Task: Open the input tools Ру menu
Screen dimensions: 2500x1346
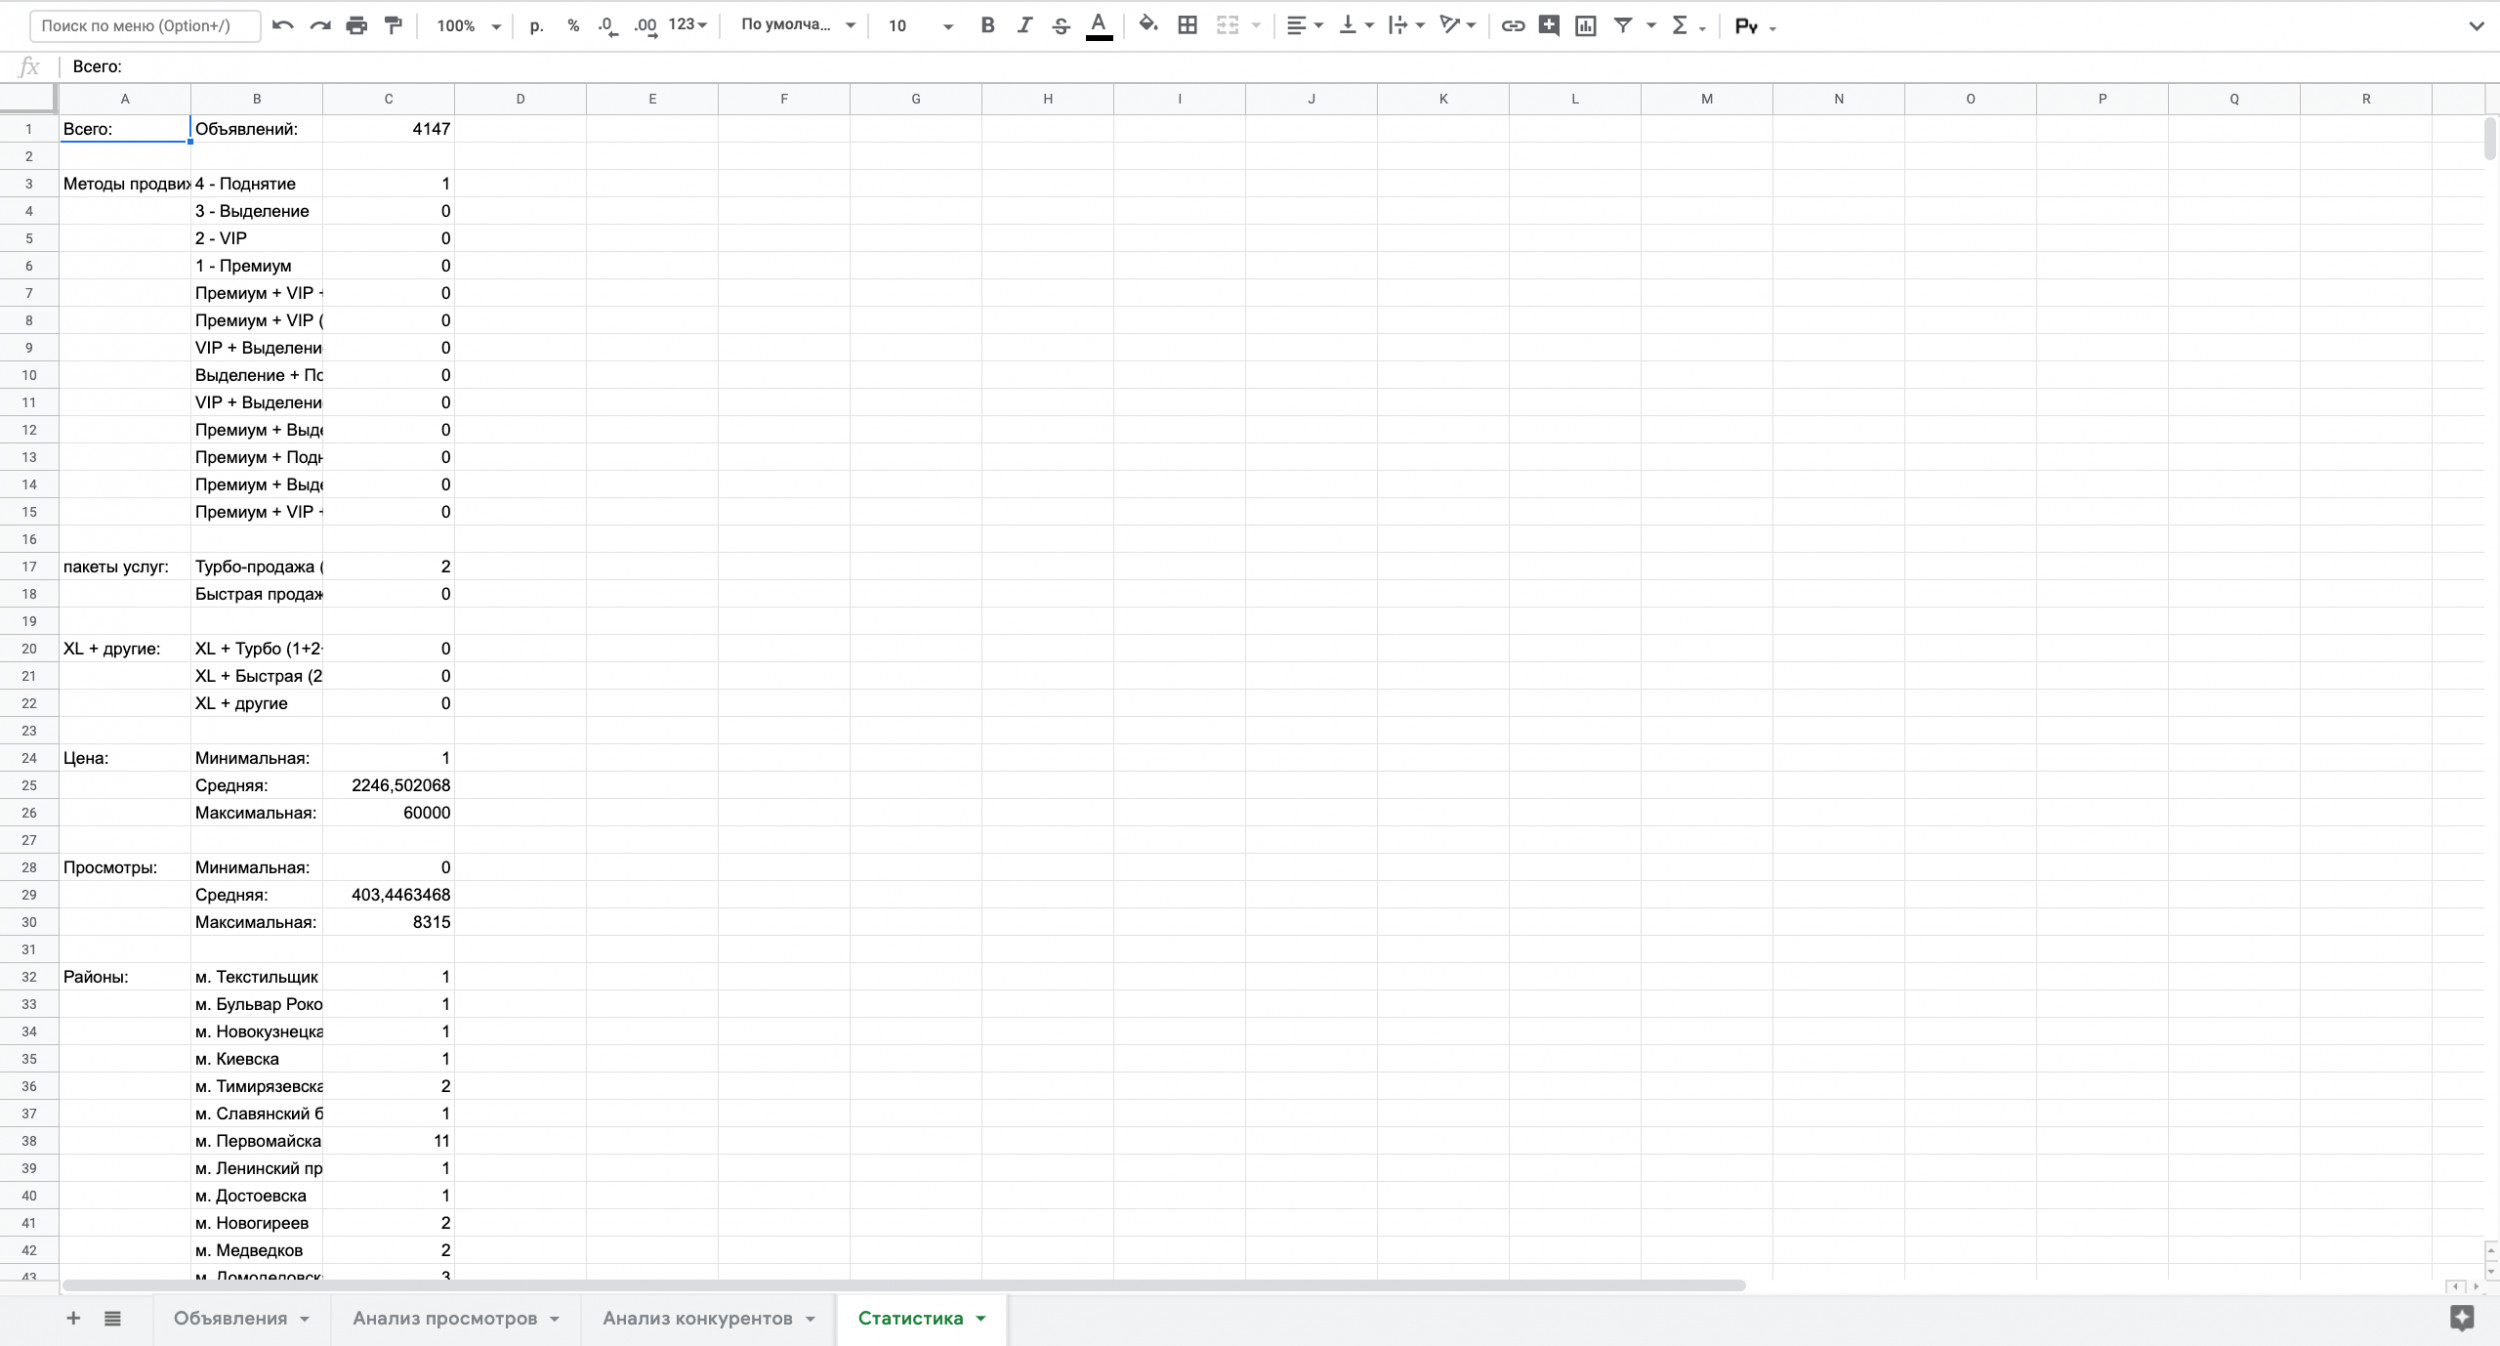Action: [1755, 27]
